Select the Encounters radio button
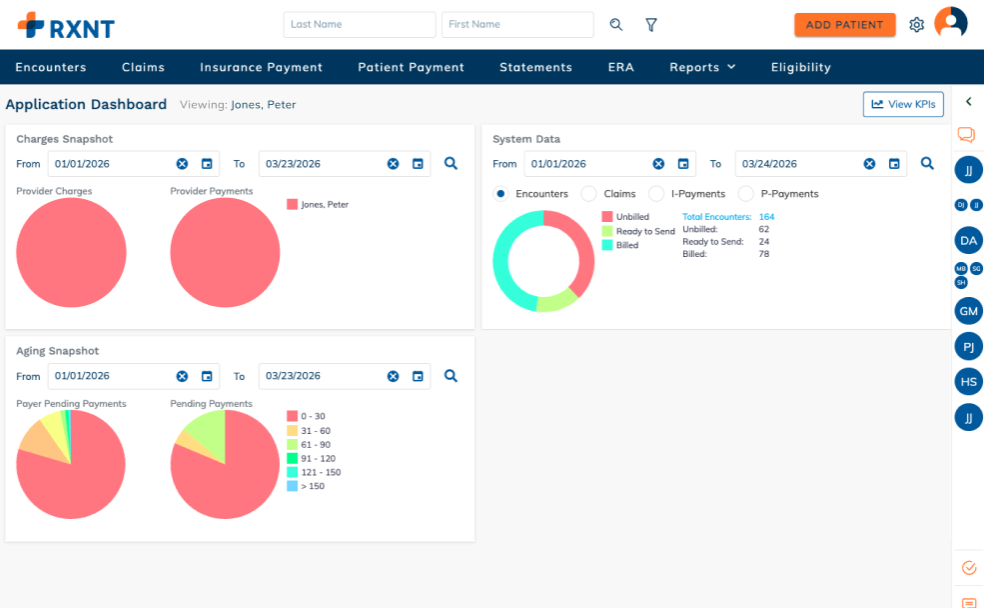 (x=501, y=194)
